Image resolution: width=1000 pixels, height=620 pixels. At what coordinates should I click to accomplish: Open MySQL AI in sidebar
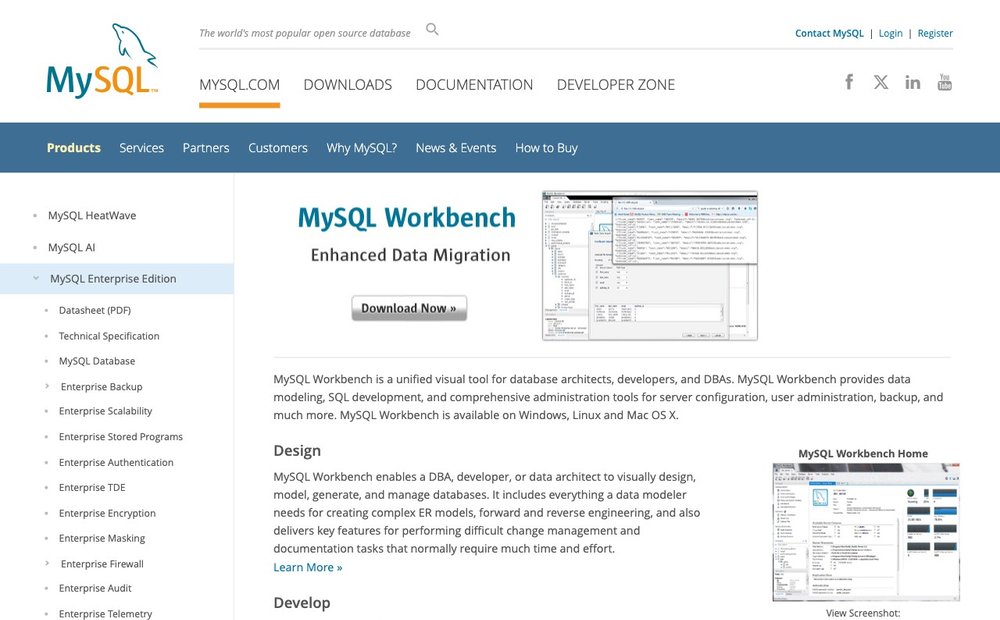point(71,247)
